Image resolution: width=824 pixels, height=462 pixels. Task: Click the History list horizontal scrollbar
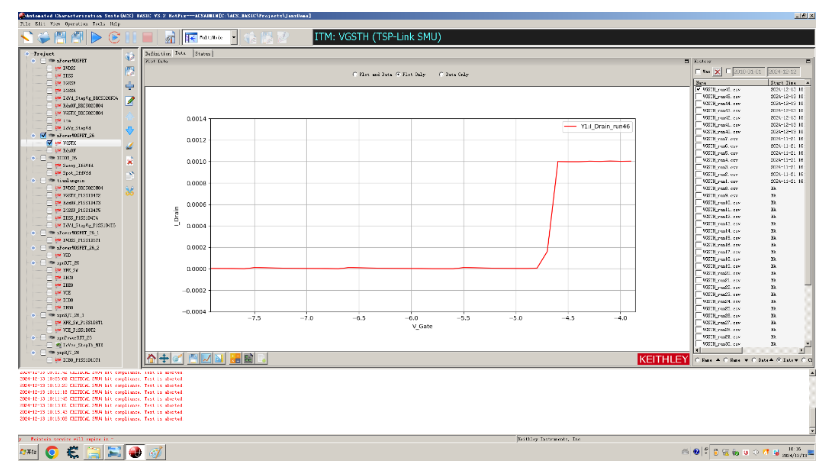[750, 350]
